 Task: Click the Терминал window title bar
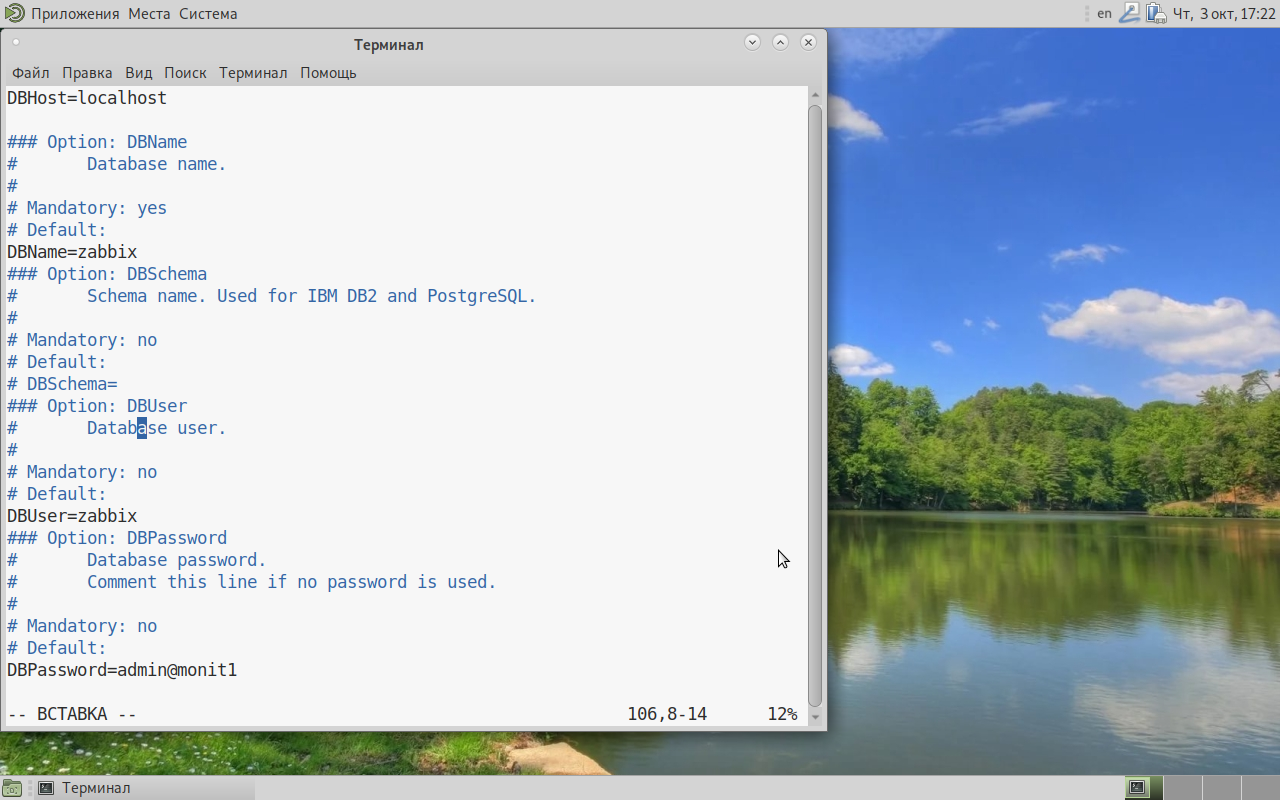(x=389, y=45)
